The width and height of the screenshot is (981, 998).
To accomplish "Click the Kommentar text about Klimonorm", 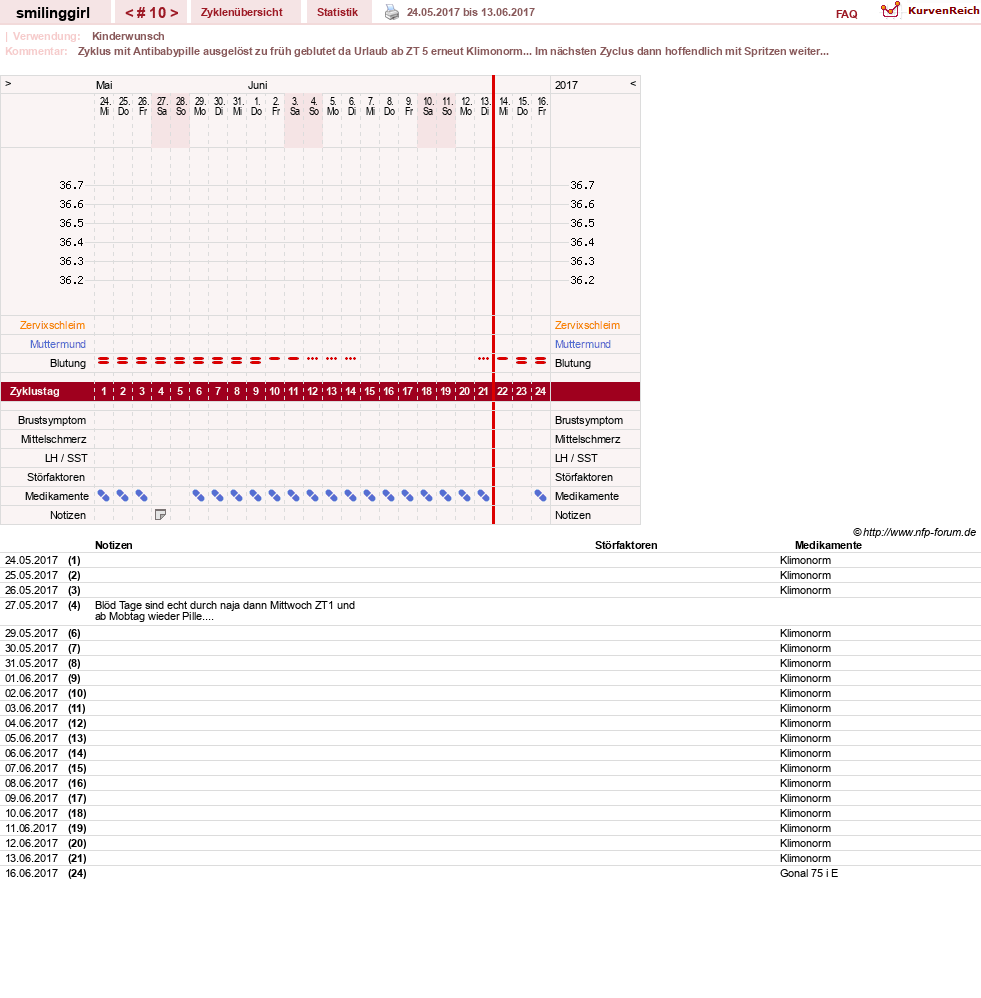I will (x=453, y=51).
